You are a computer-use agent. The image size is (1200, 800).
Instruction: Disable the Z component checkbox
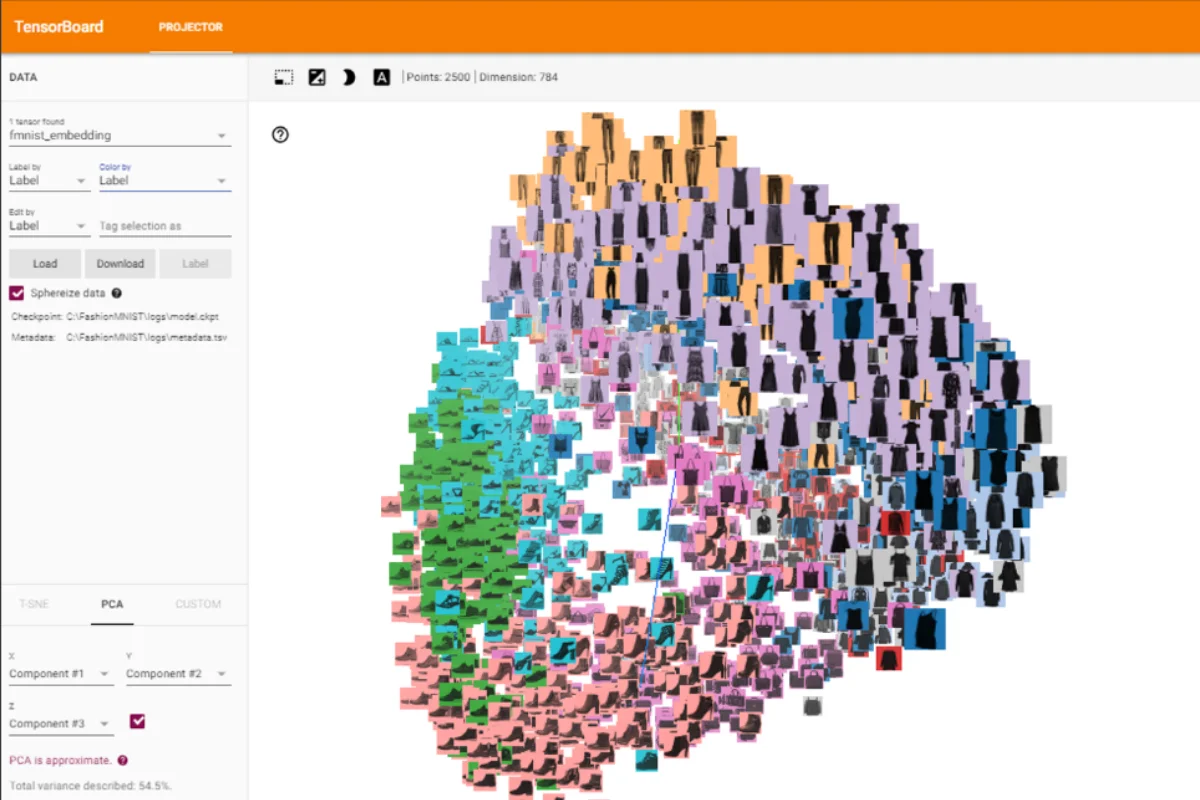coord(137,723)
